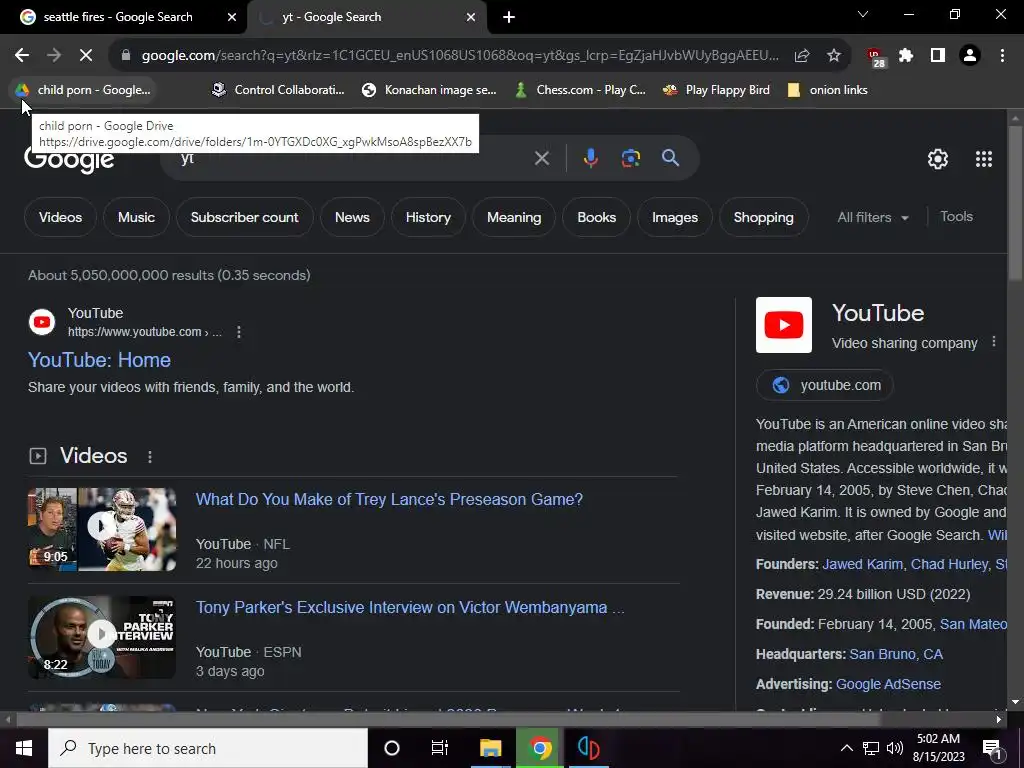1024x768 pixels.
Task: Click the Google logo
Action: pos(69,159)
